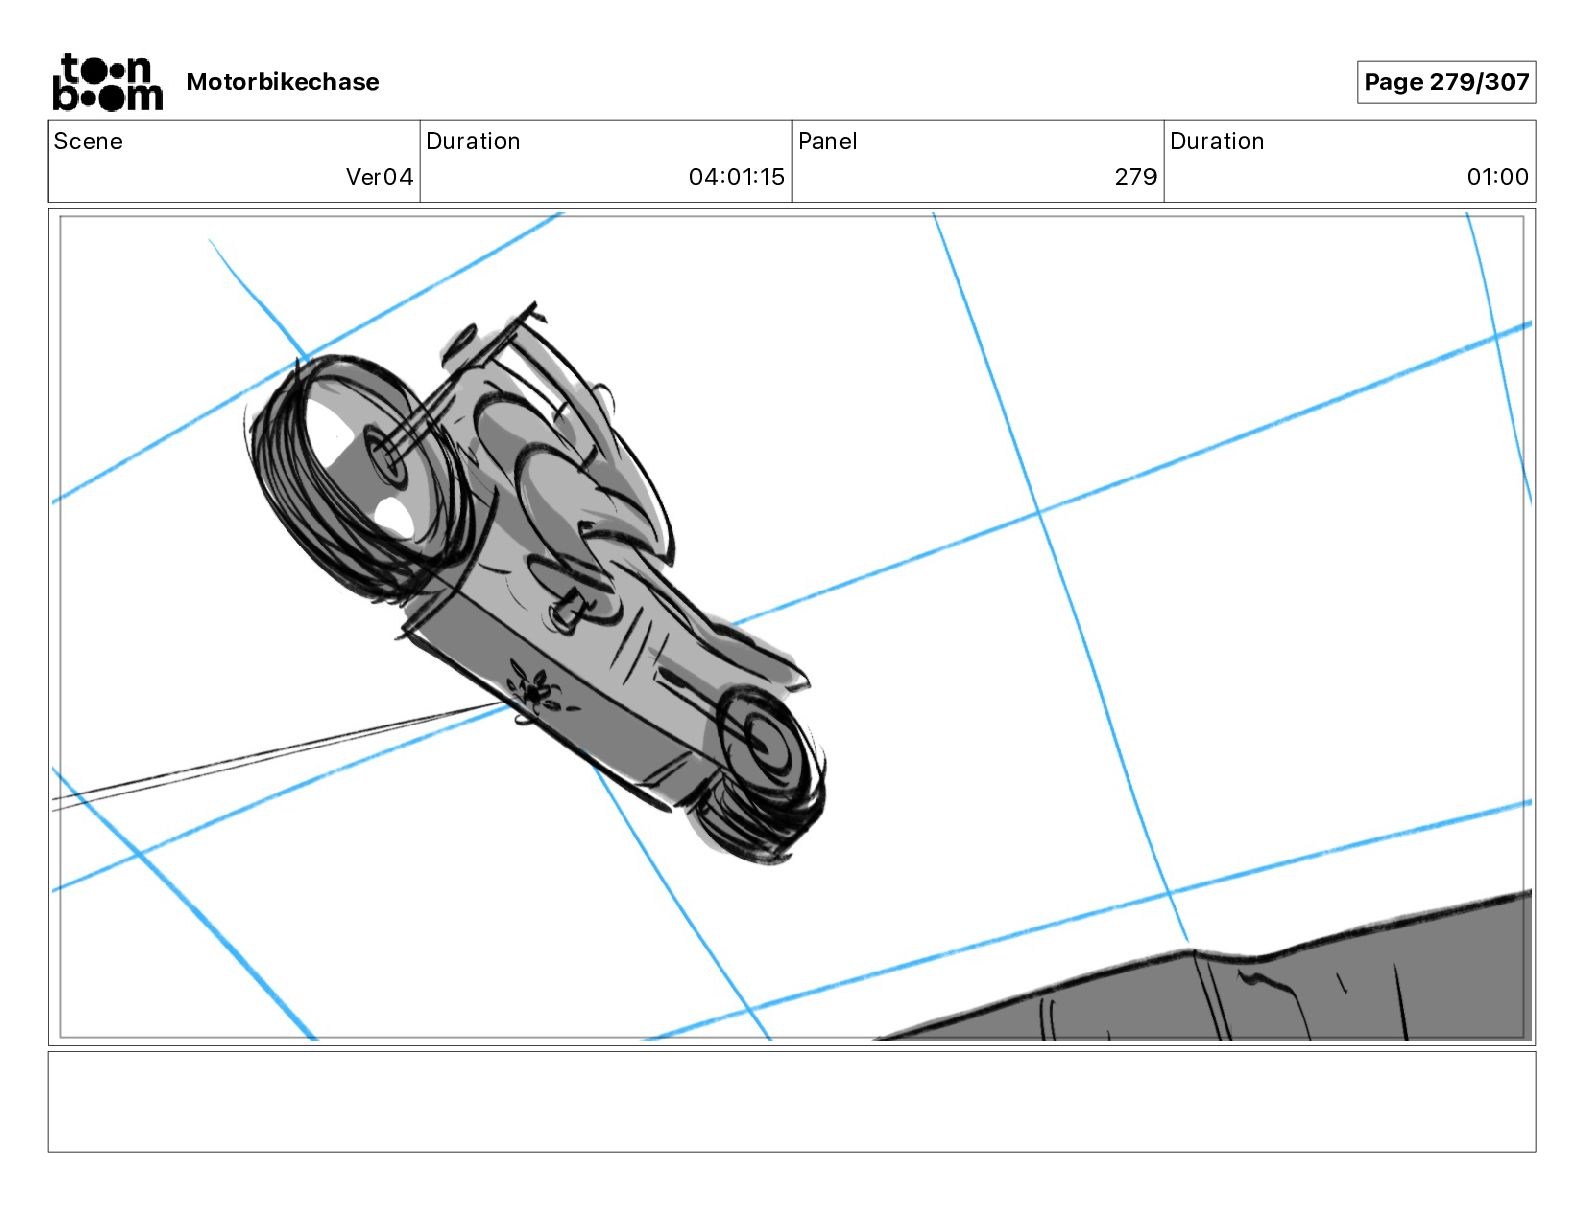Viewport: 1584px width, 1224px height.
Task: Select the scene value Ver04
Action: coord(379,177)
